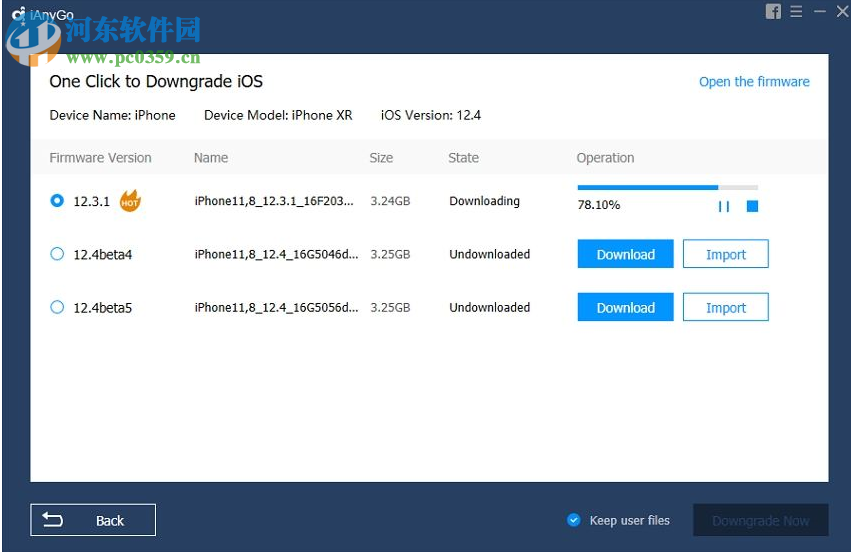Click file name iPhone11,8_12.4_16G5056d...
The width and height of the screenshot is (851, 552).
[276, 307]
